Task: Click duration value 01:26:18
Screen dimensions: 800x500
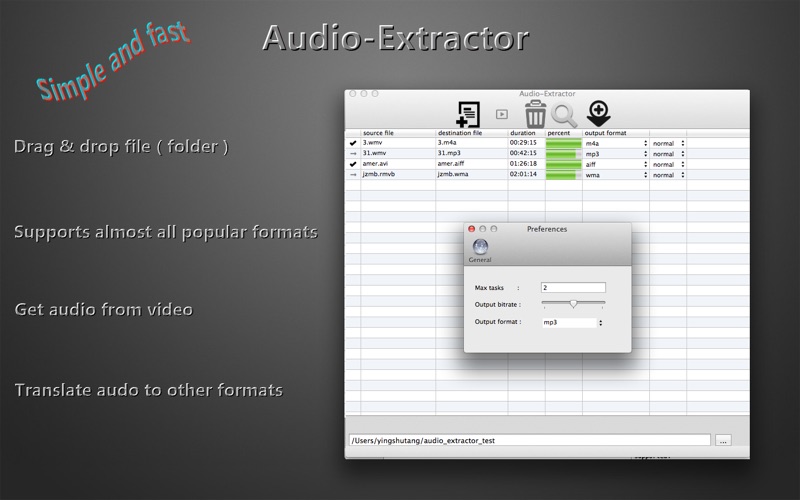Action: point(523,164)
